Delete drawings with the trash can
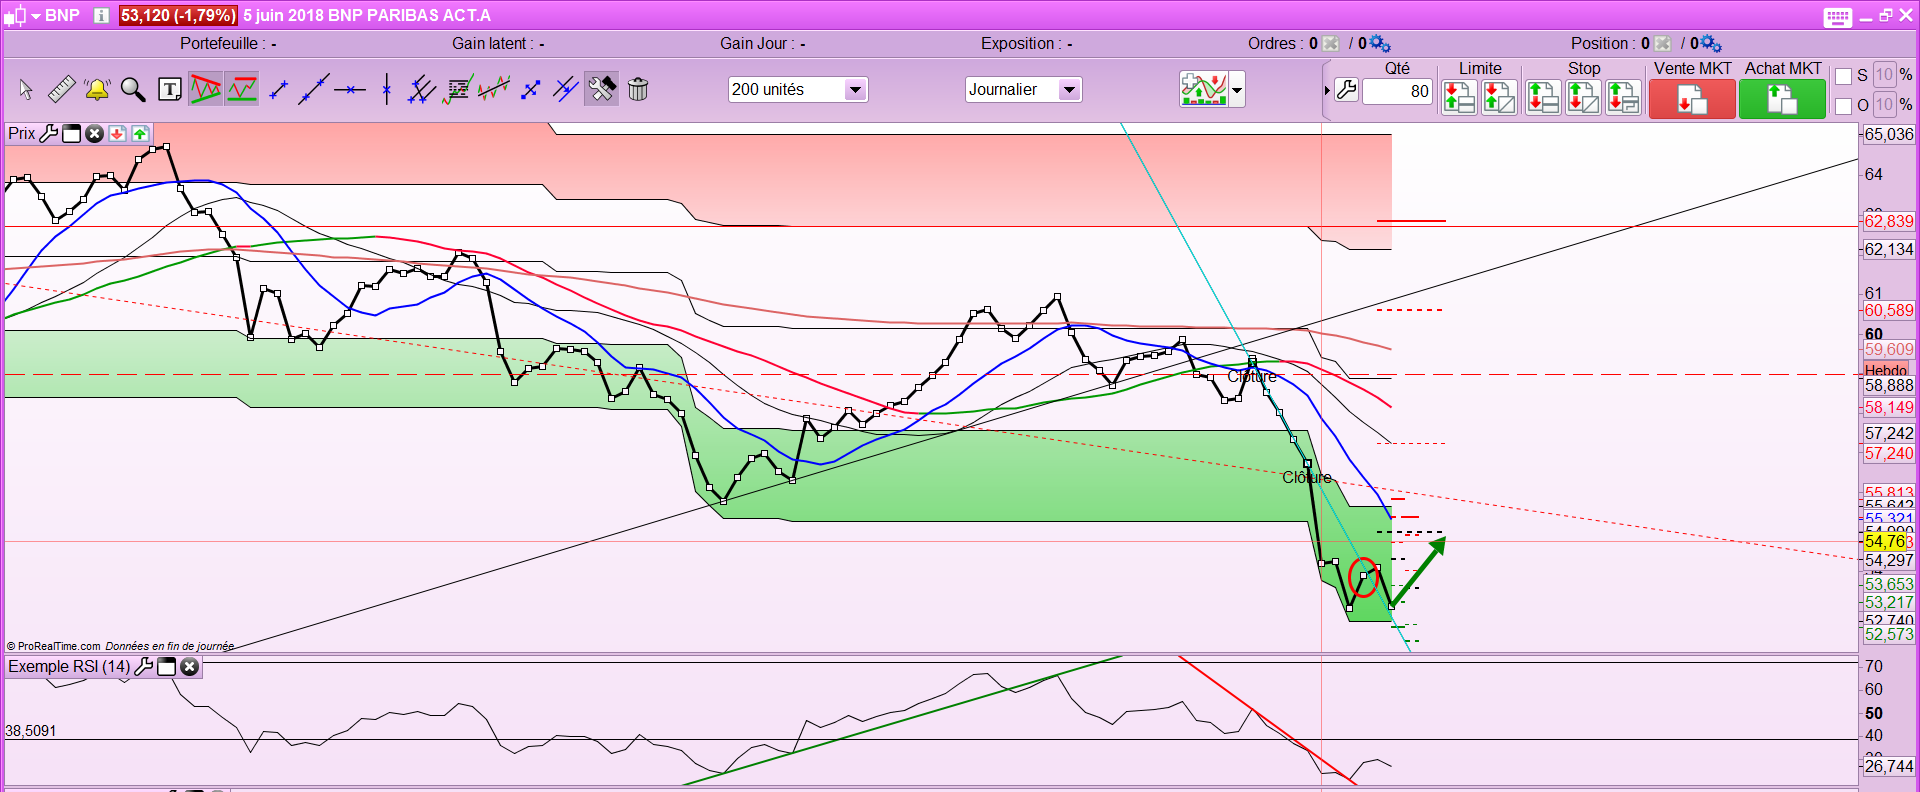Screen dimensions: 1920x792 [x=638, y=90]
